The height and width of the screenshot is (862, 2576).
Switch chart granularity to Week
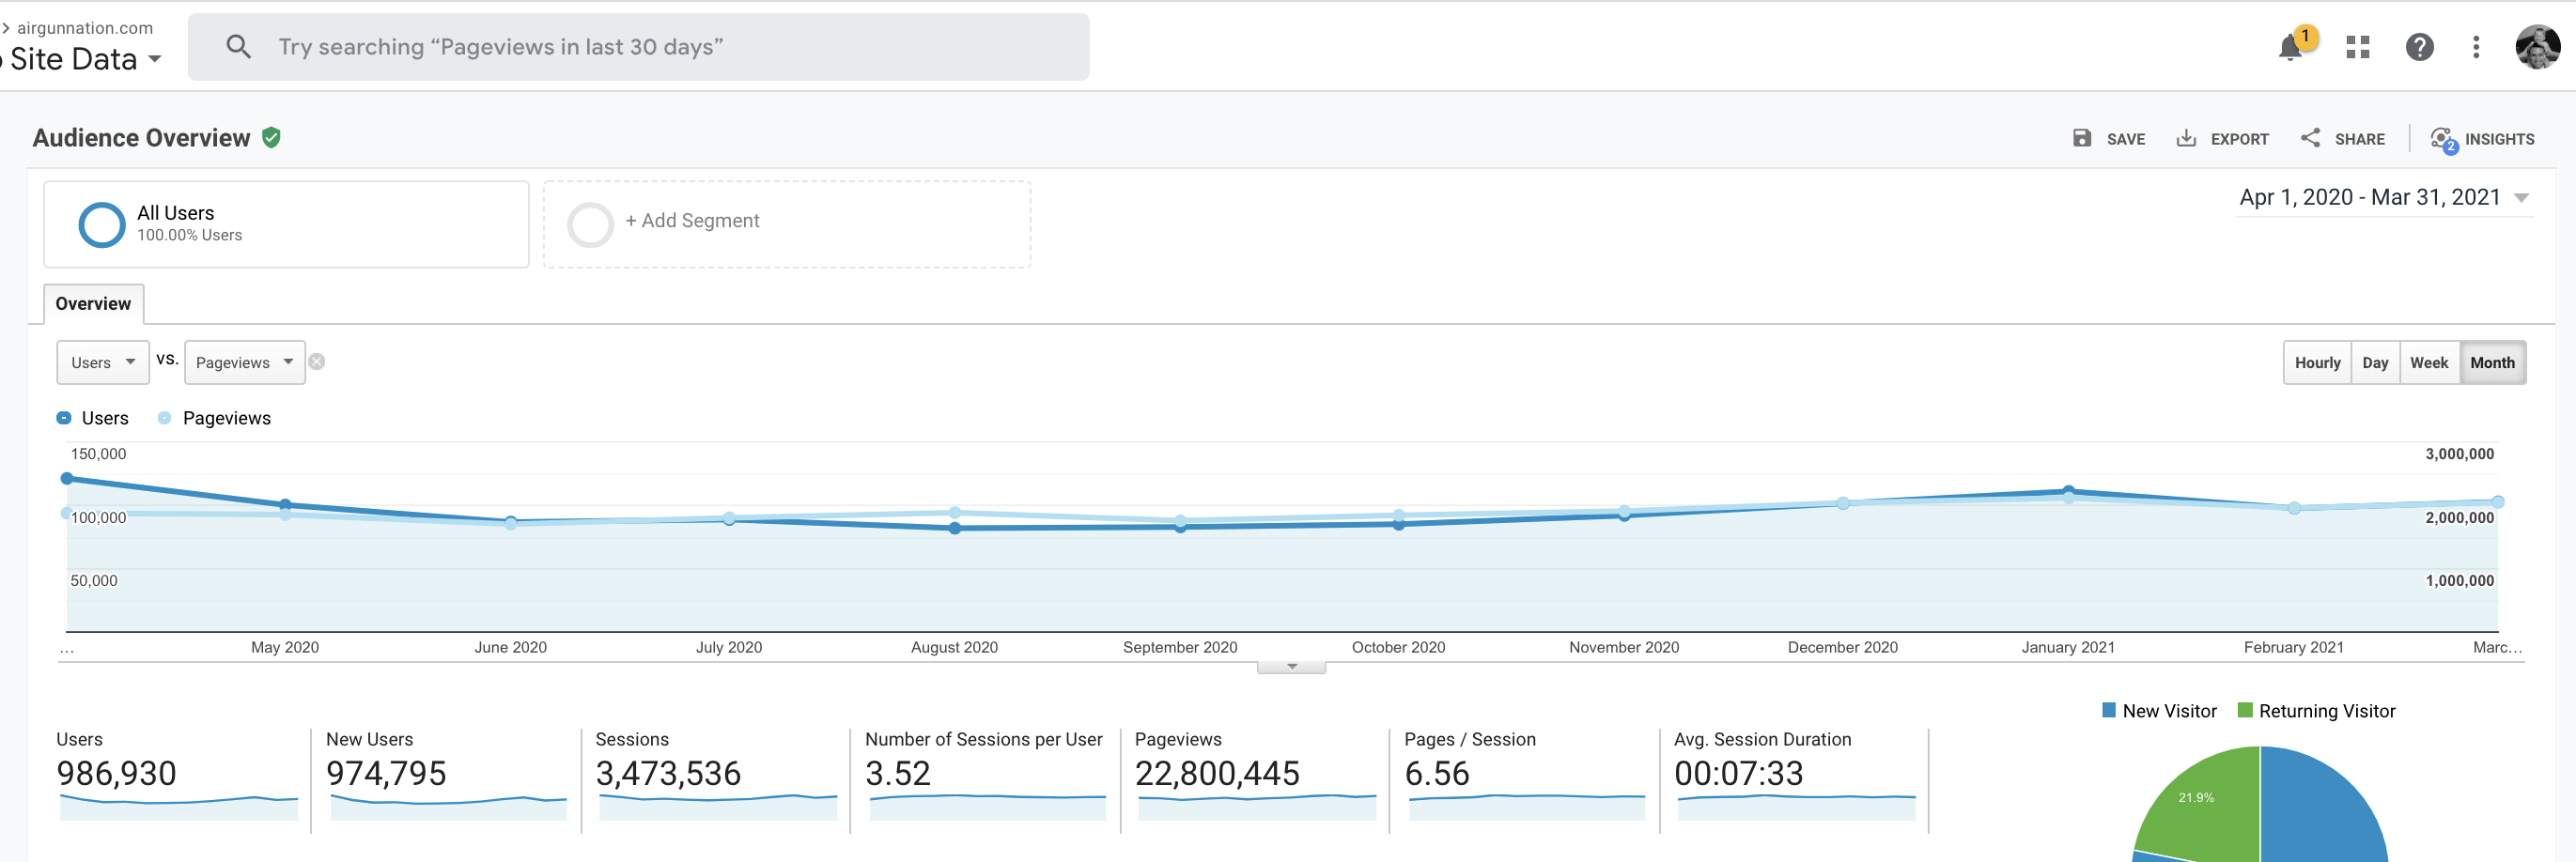(x=2429, y=362)
